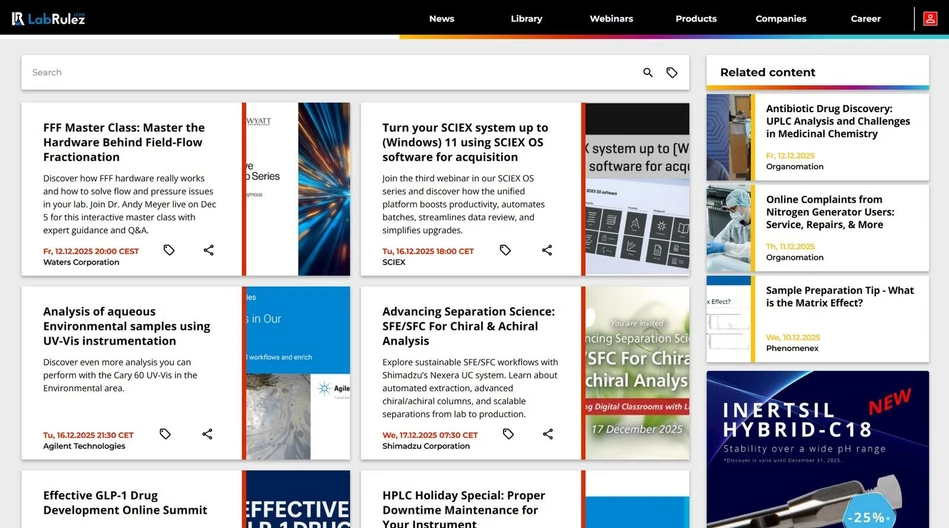Open FFF Master Class webinar title

click(x=124, y=142)
